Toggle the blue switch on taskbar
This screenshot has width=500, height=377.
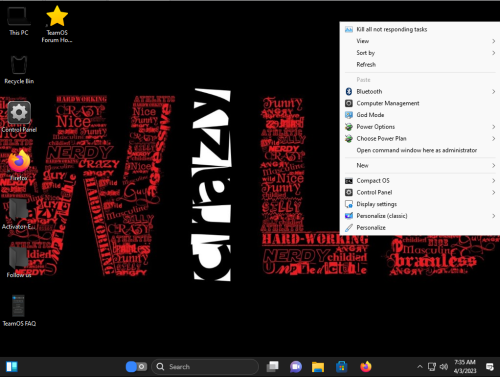click(136, 367)
